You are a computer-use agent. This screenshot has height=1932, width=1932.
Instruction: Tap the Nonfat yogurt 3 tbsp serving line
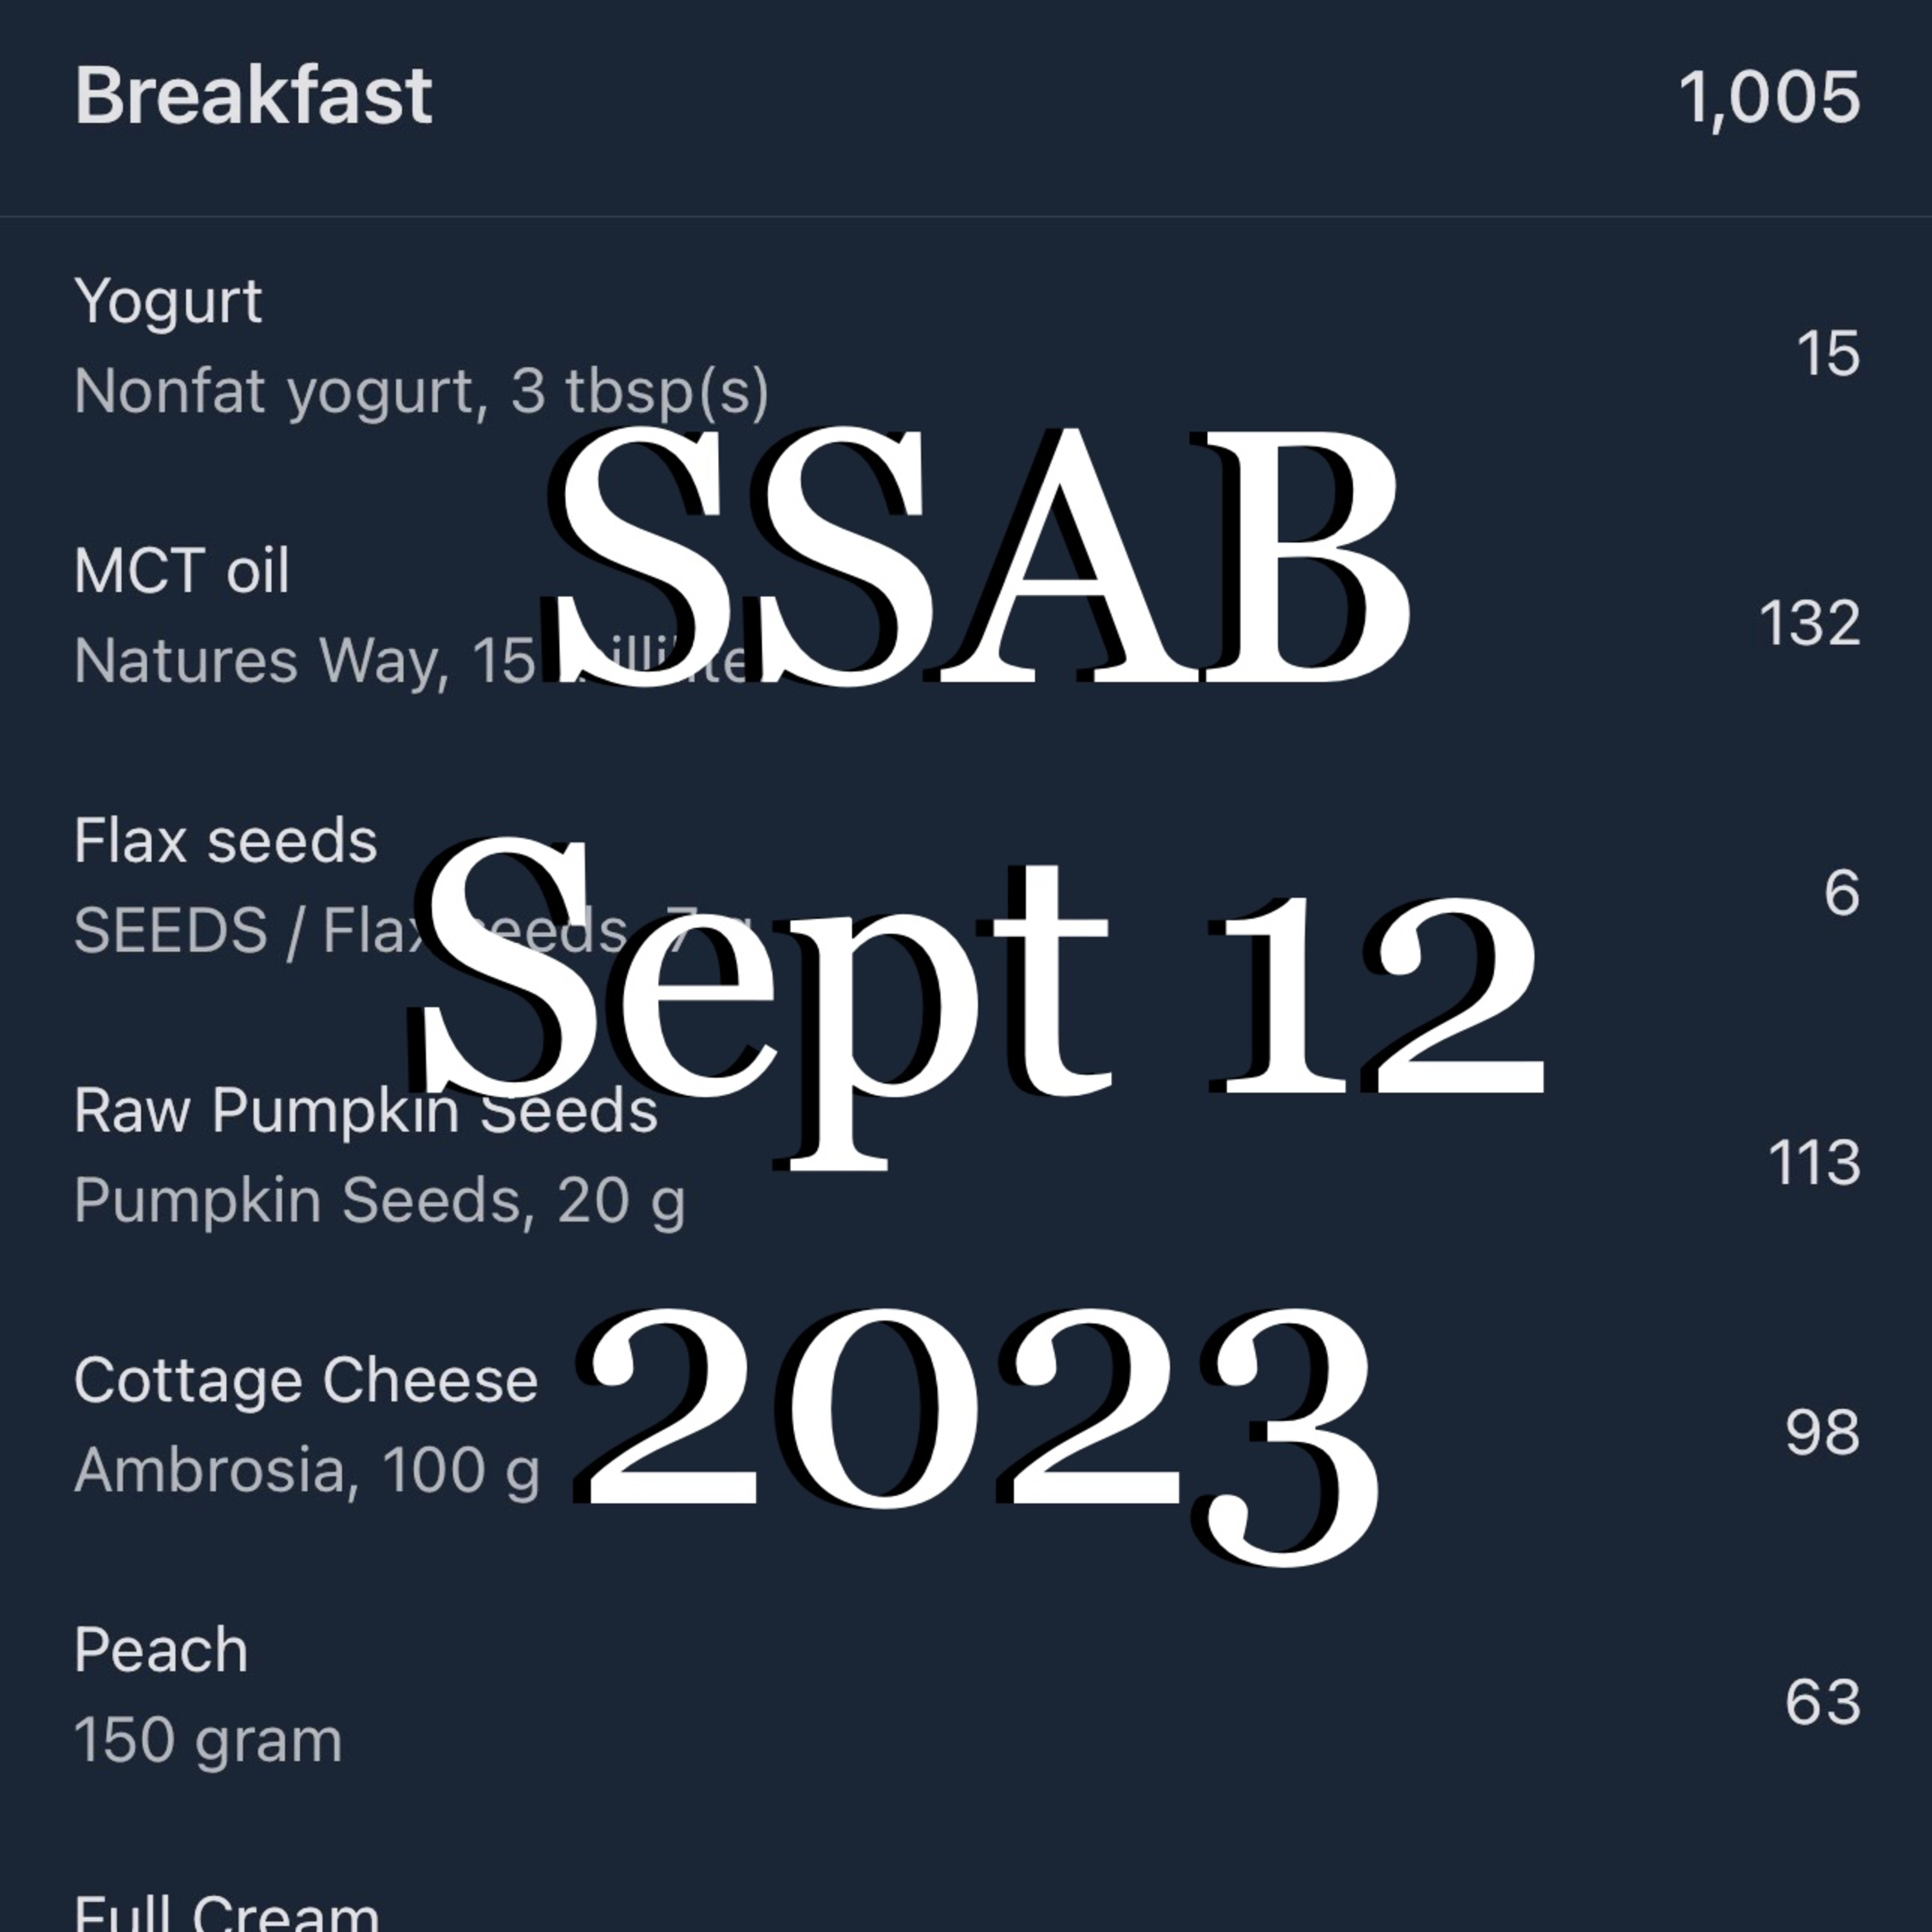pyautogui.click(x=421, y=391)
